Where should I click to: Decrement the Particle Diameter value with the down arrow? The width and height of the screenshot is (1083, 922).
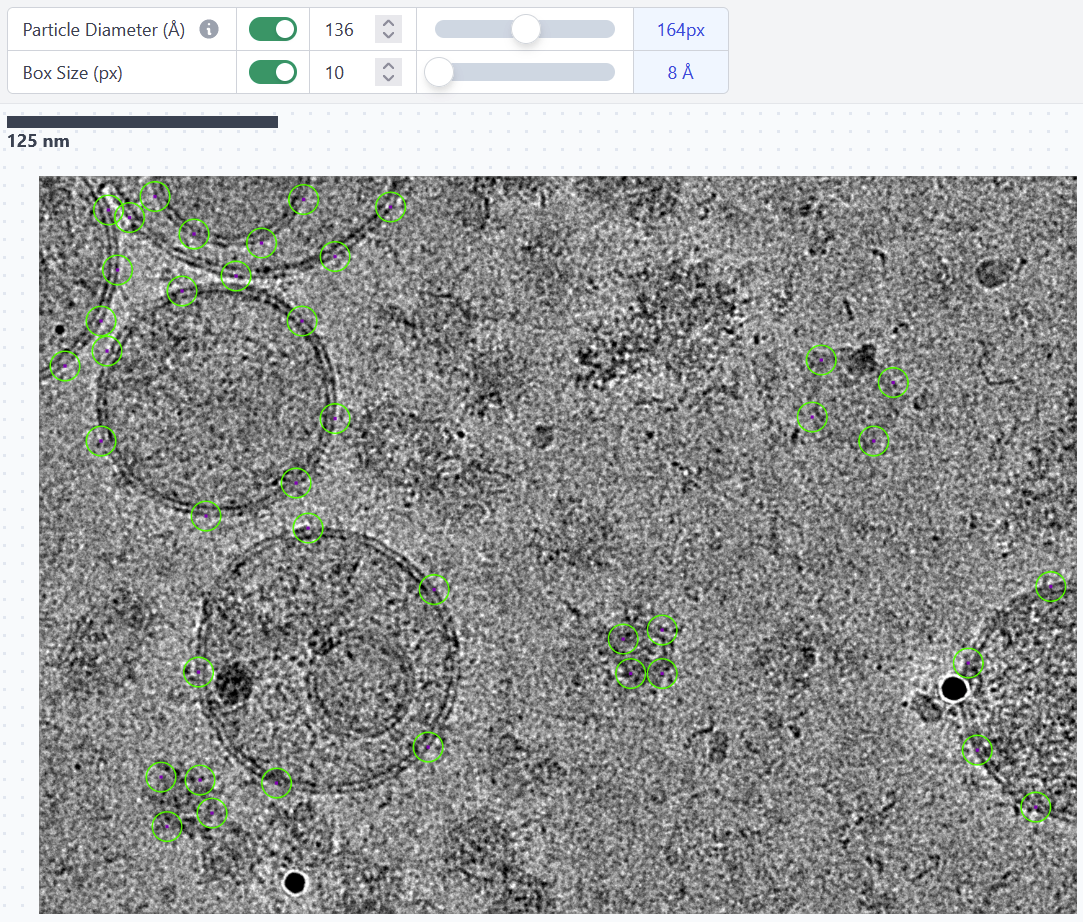(x=388, y=35)
